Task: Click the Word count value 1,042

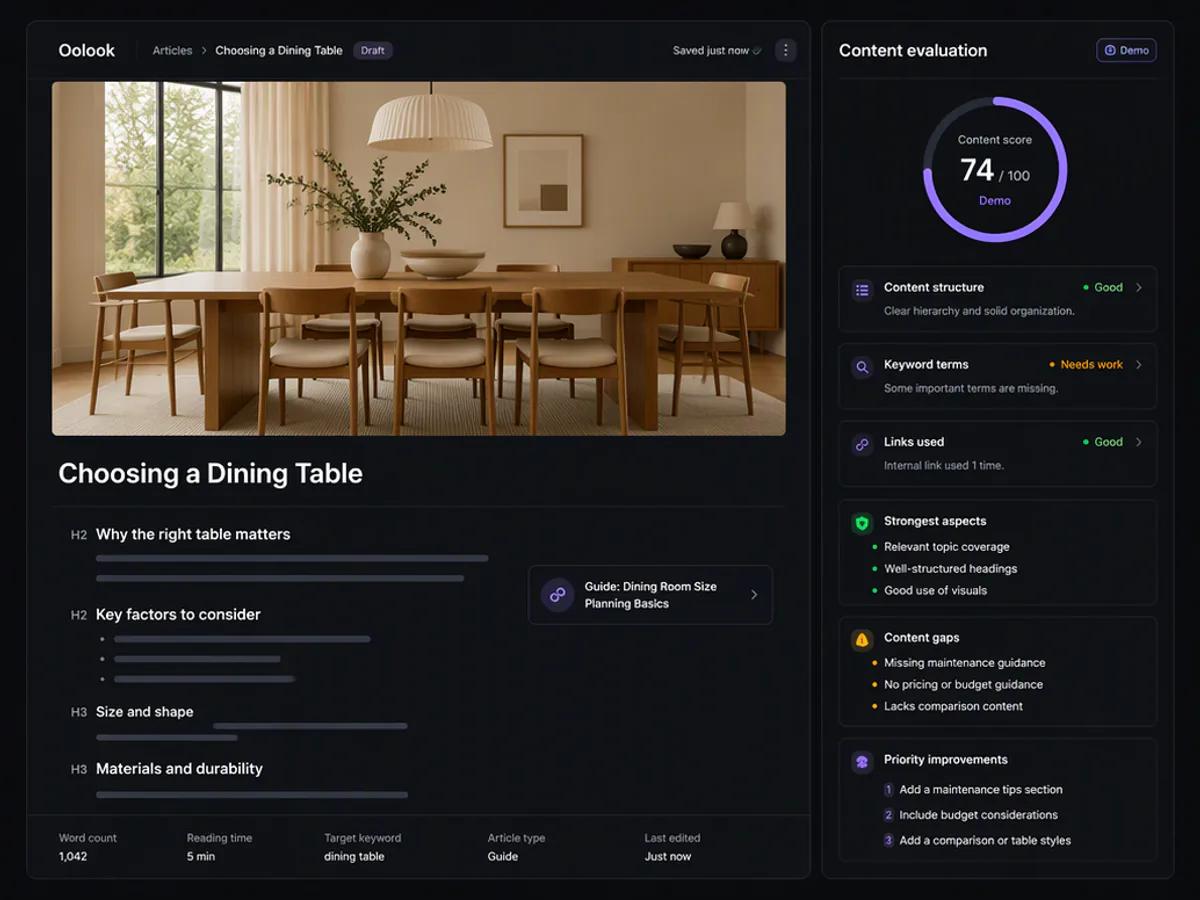Action: click(73, 857)
